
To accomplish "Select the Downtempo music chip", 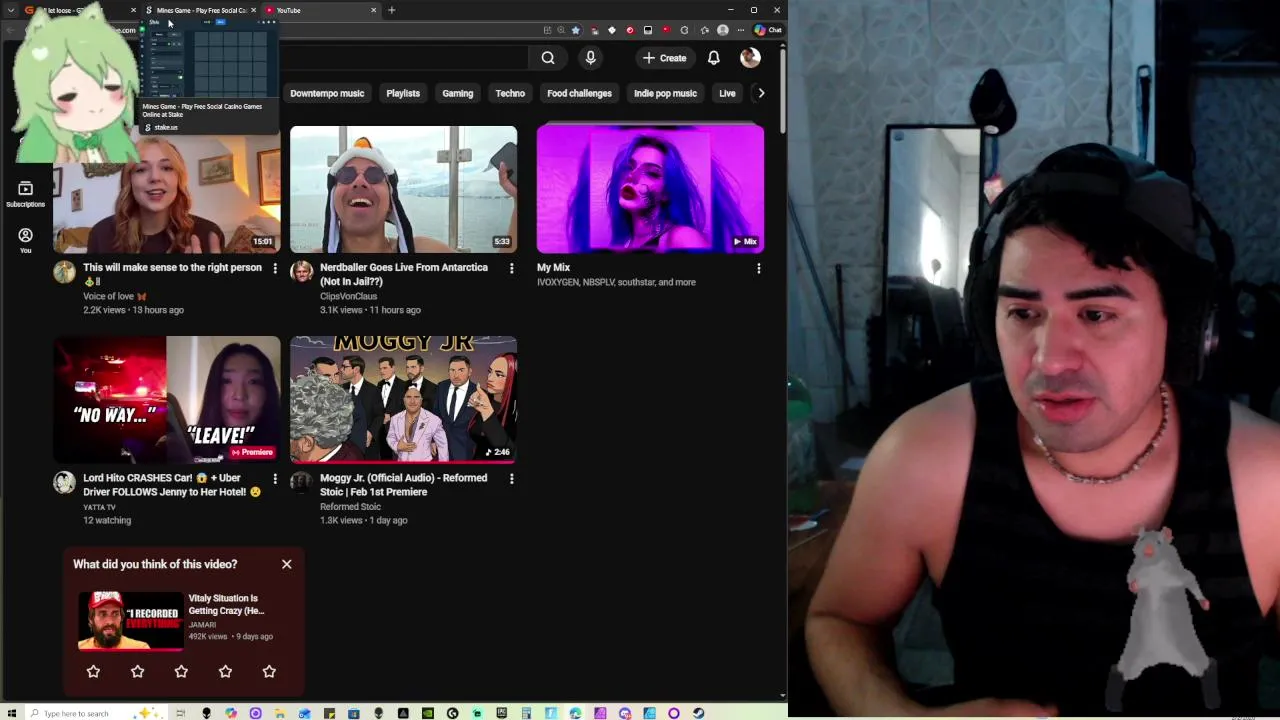I will coord(327,93).
